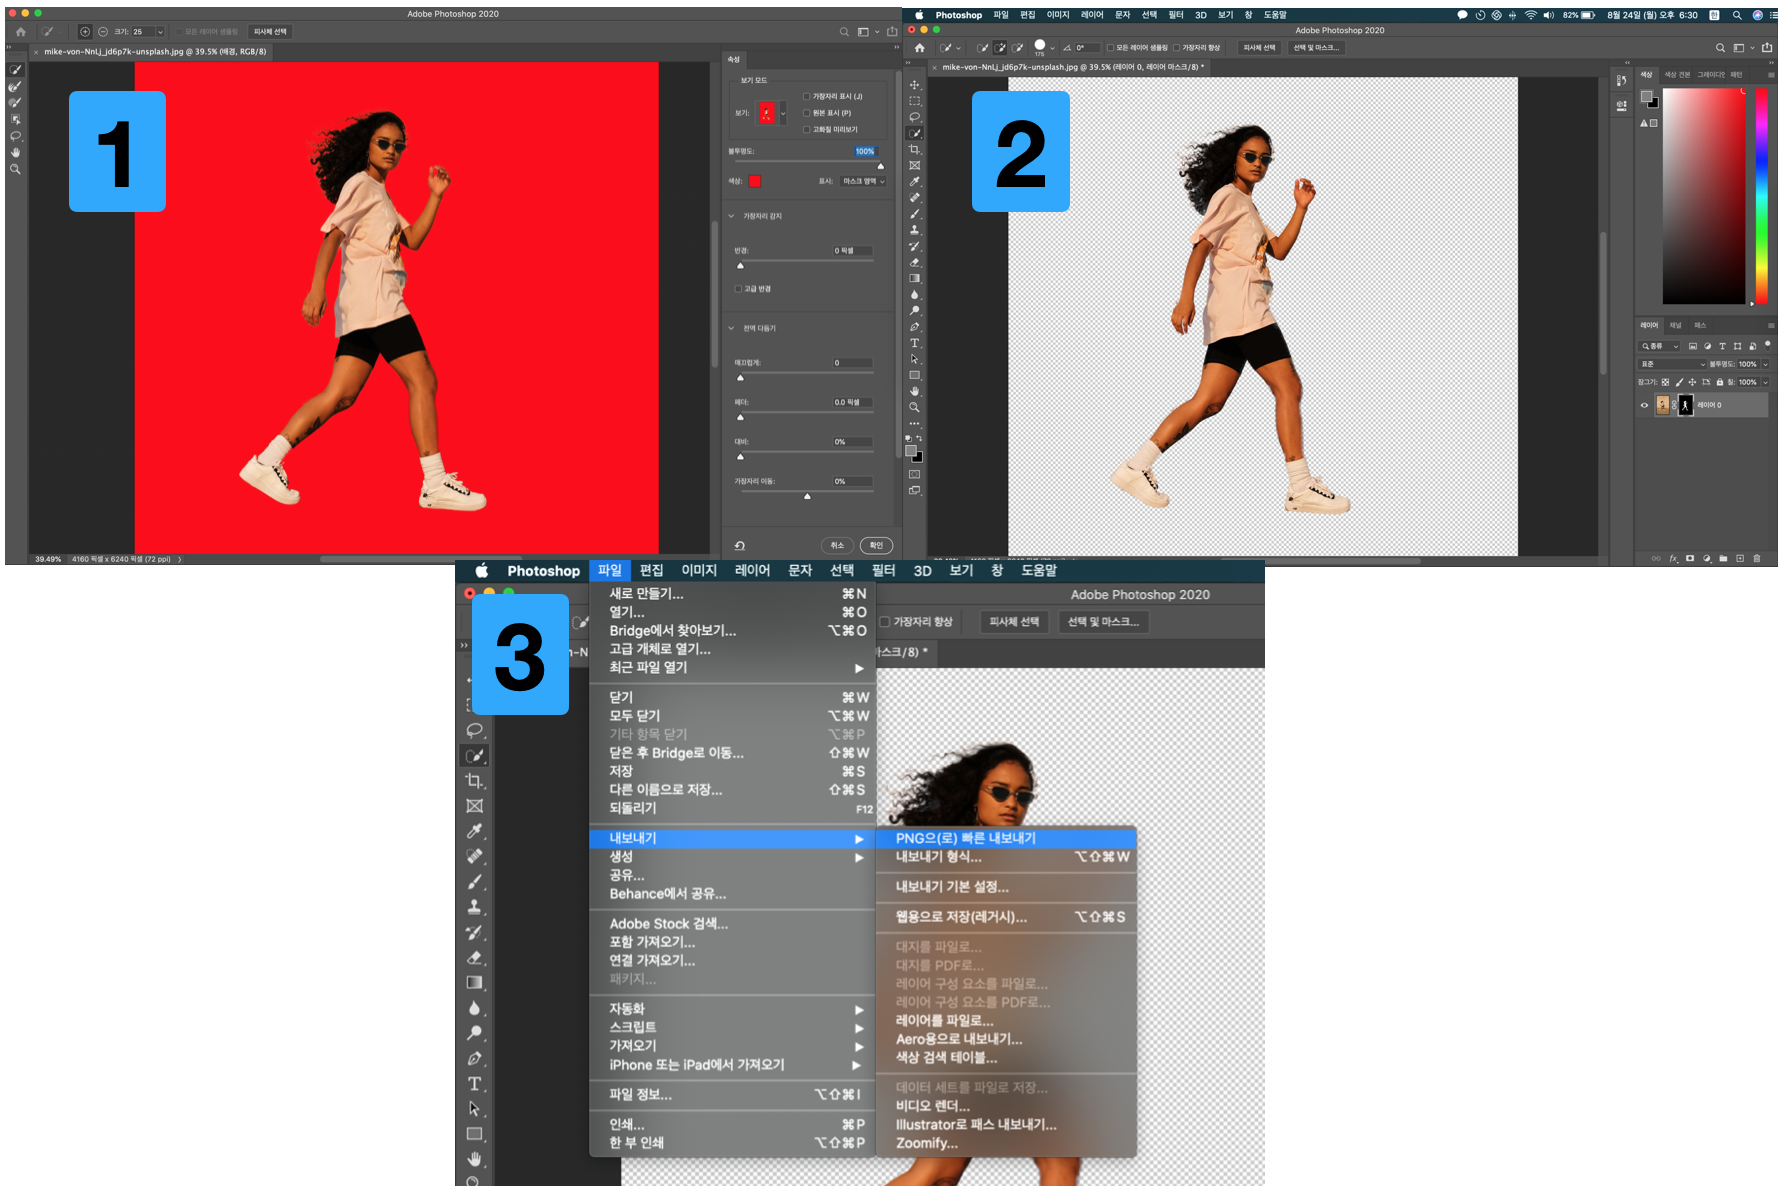Click the add-to-selection plus icon in the red-canvas window
Viewport: 1780px width, 1188px height.
click(x=85, y=32)
